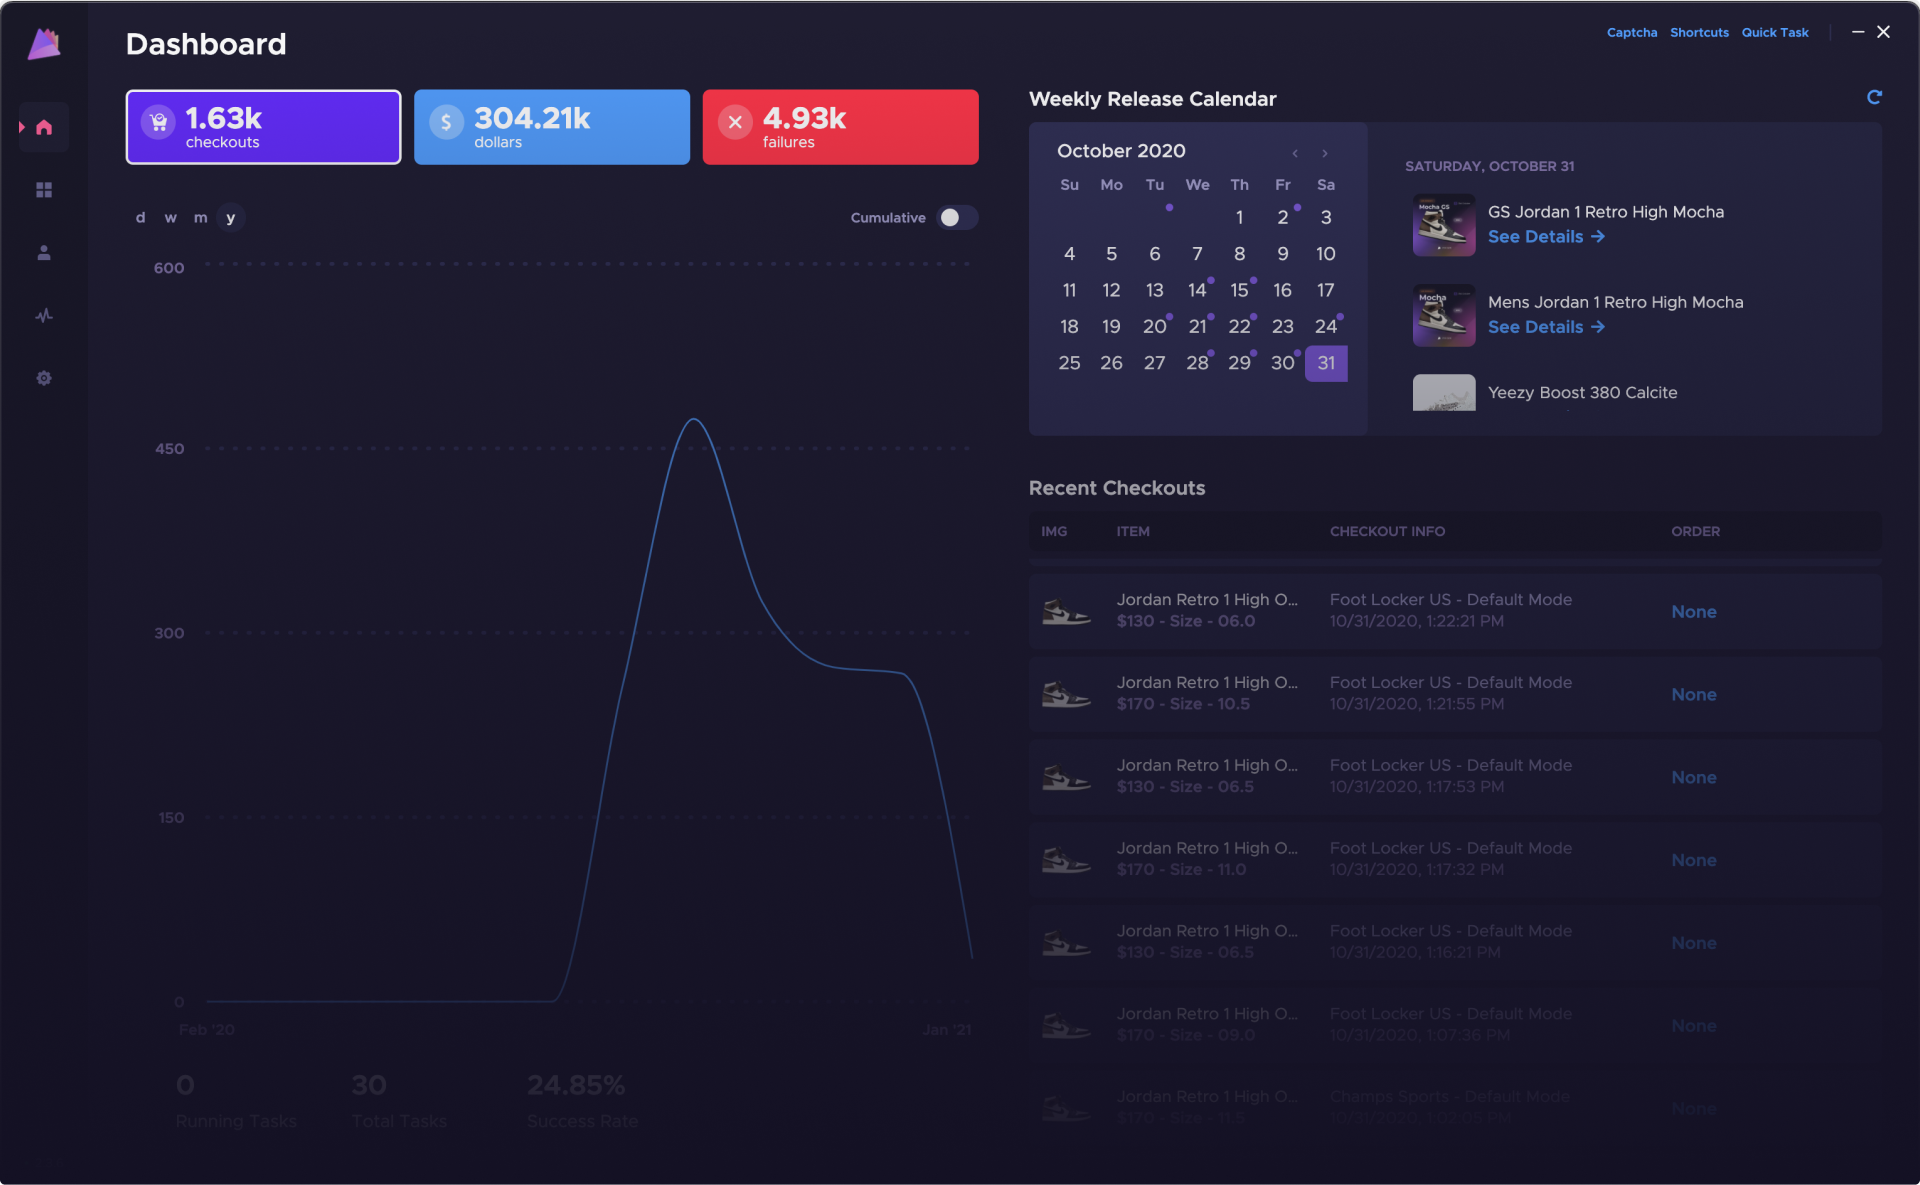Open Shortcuts from the top bar
This screenshot has height=1185, width=1920.
tap(1699, 33)
